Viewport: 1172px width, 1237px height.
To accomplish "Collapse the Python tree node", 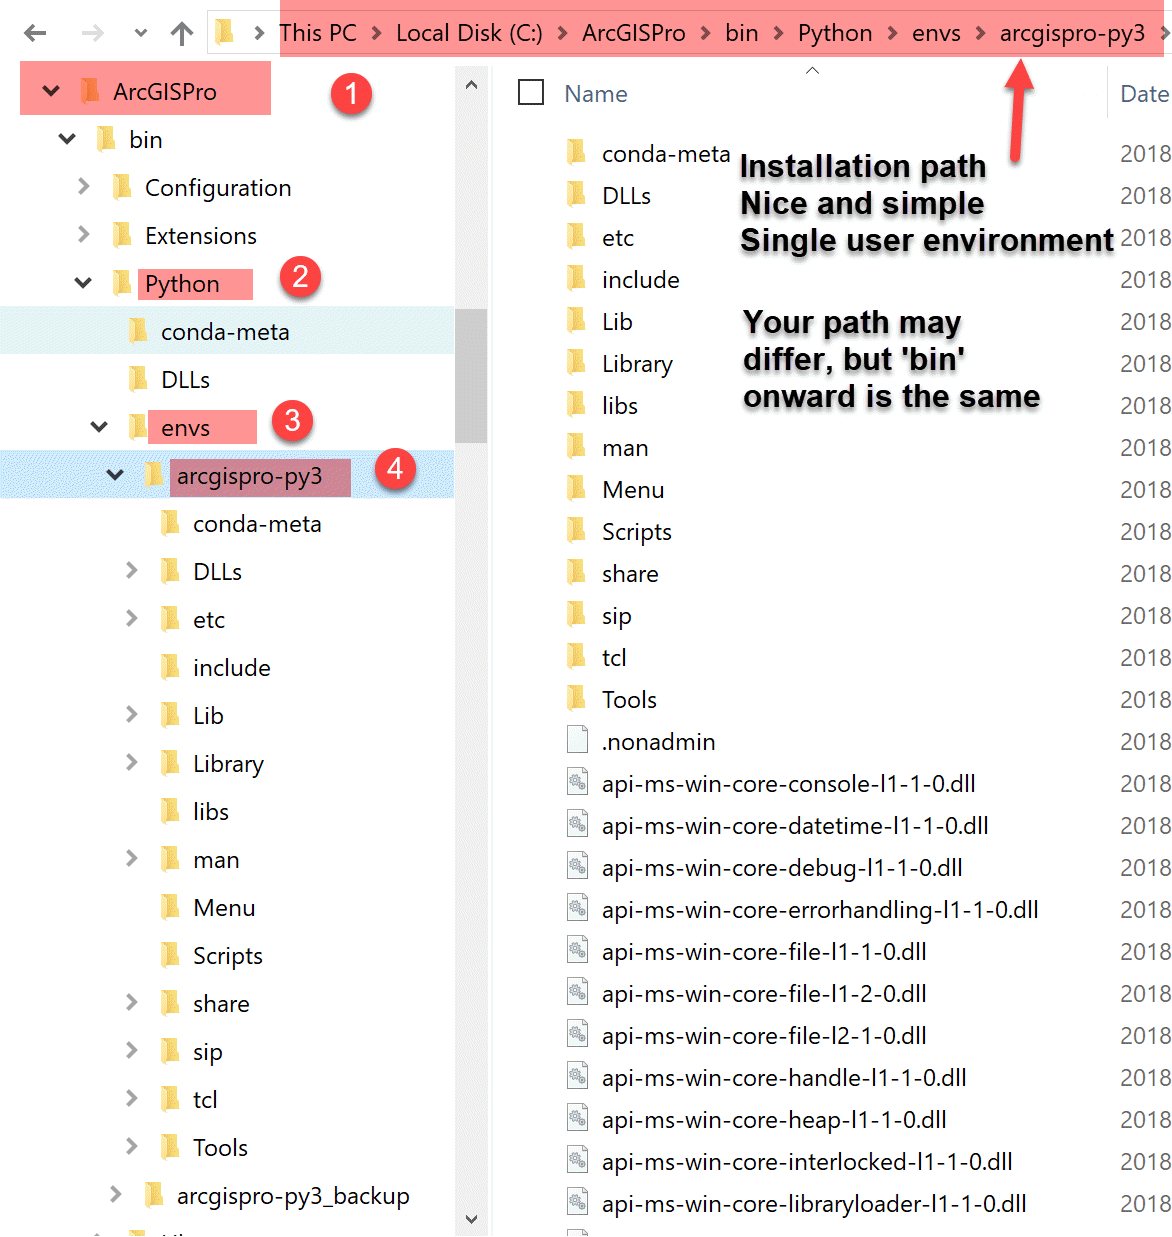I will click(x=83, y=283).
